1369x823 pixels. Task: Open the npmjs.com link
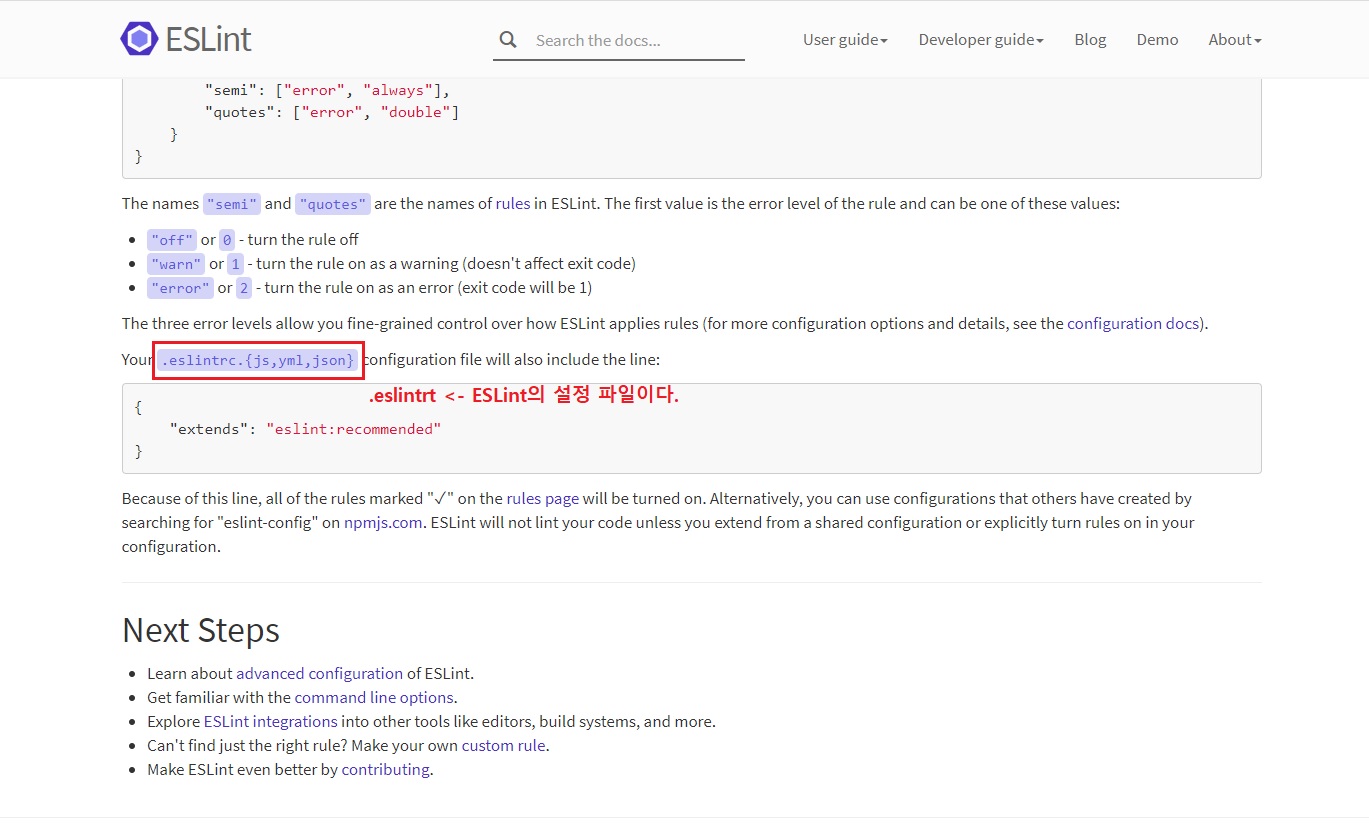(383, 523)
